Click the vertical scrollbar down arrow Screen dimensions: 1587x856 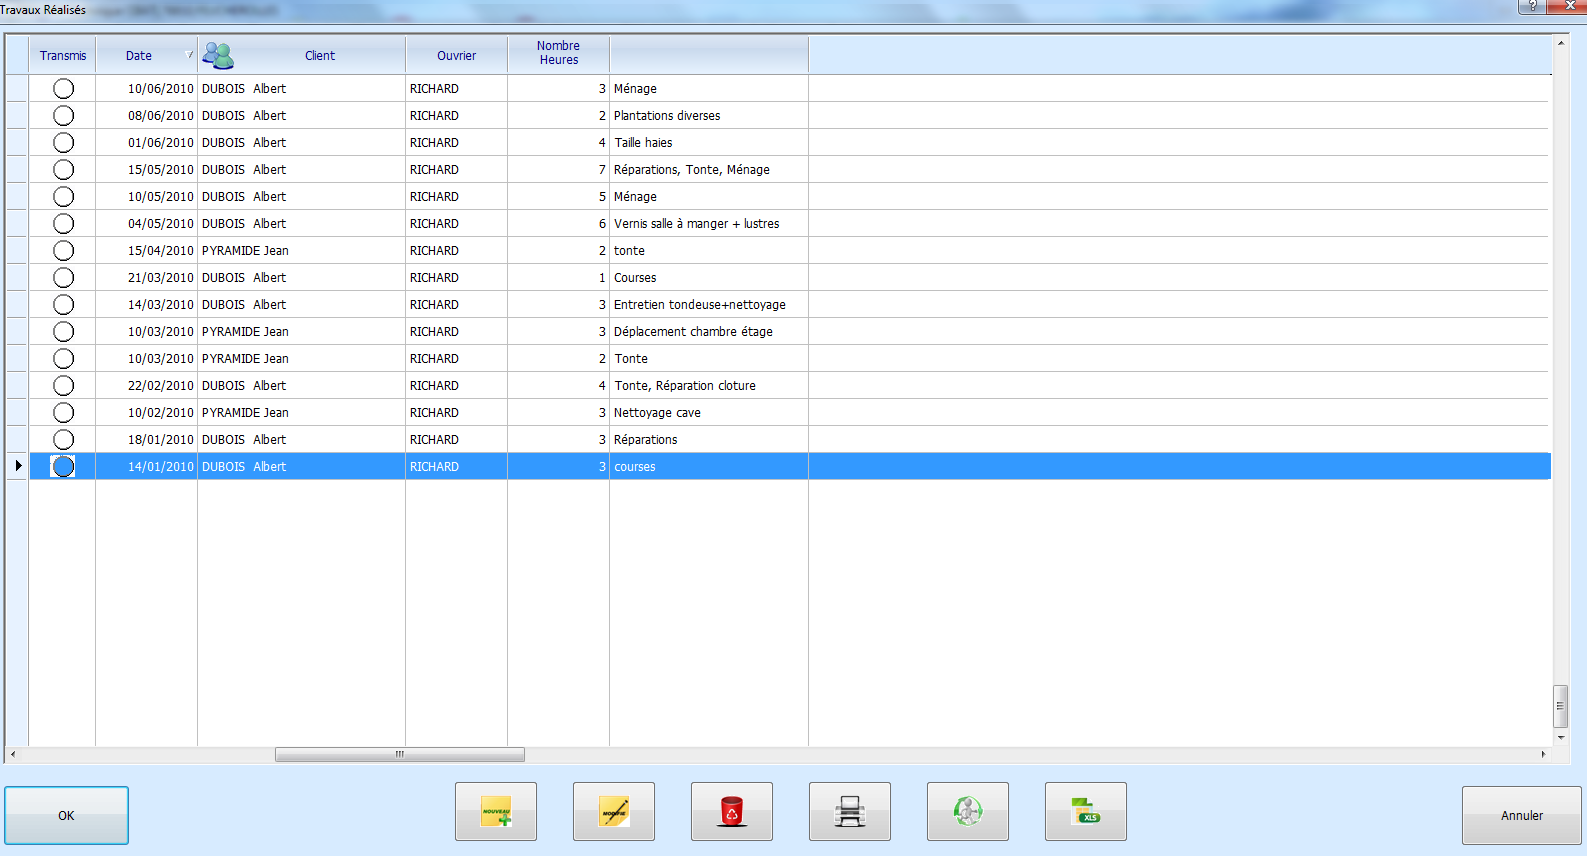1560,738
